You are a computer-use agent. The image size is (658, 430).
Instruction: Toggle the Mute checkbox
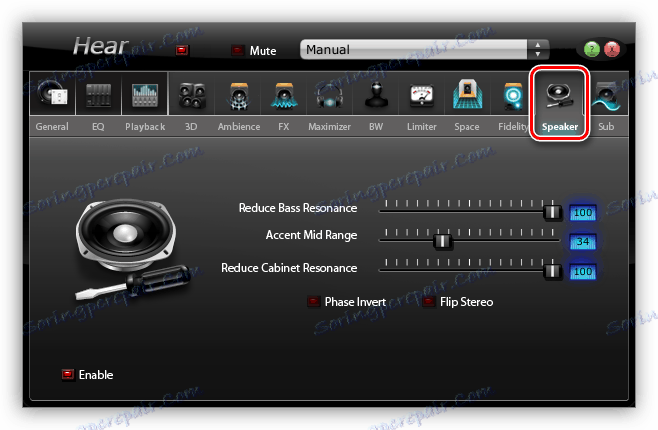238,50
